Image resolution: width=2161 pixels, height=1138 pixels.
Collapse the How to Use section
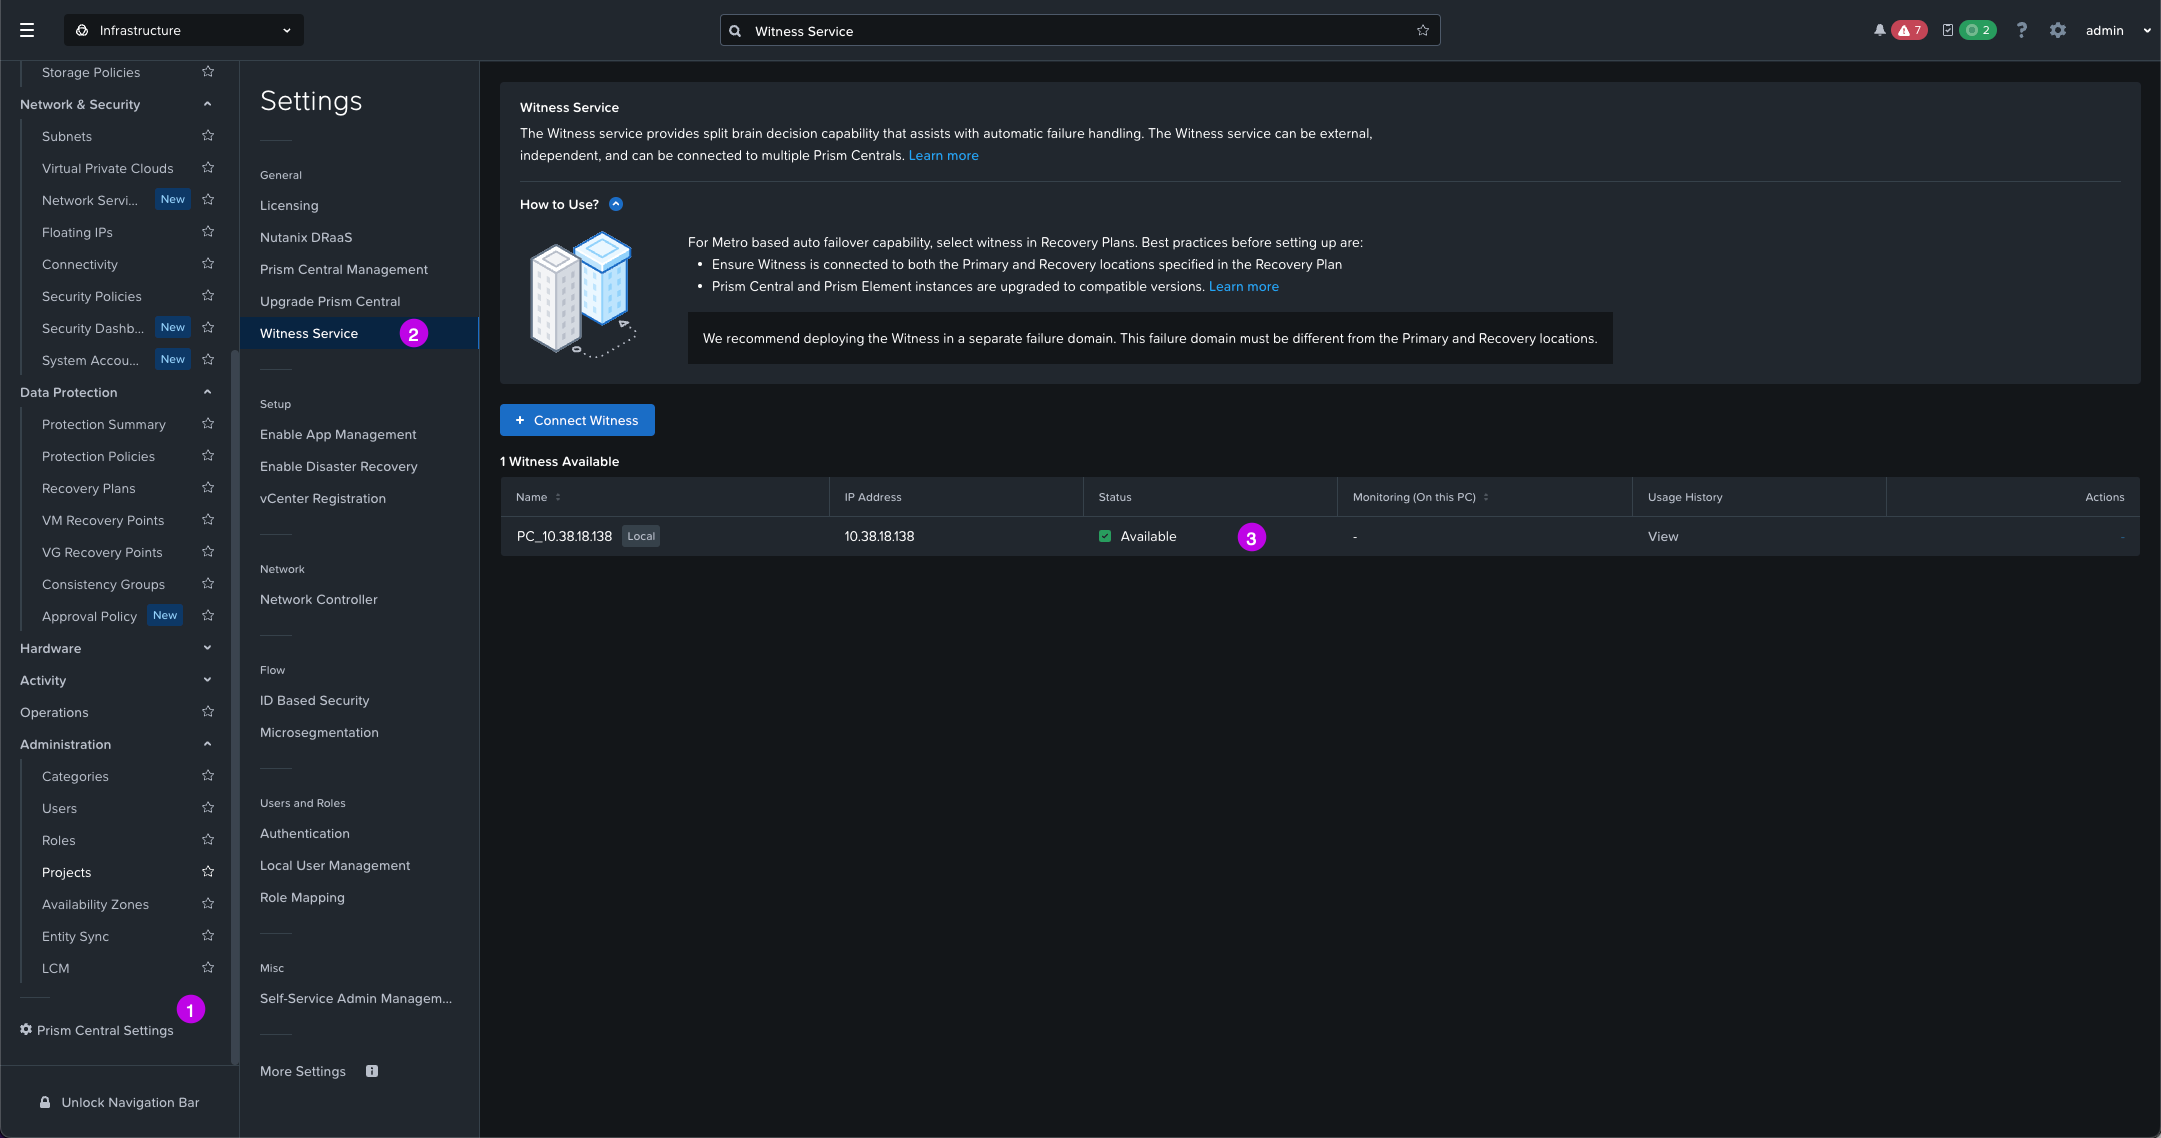pyautogui.click(x=616, y=204)
